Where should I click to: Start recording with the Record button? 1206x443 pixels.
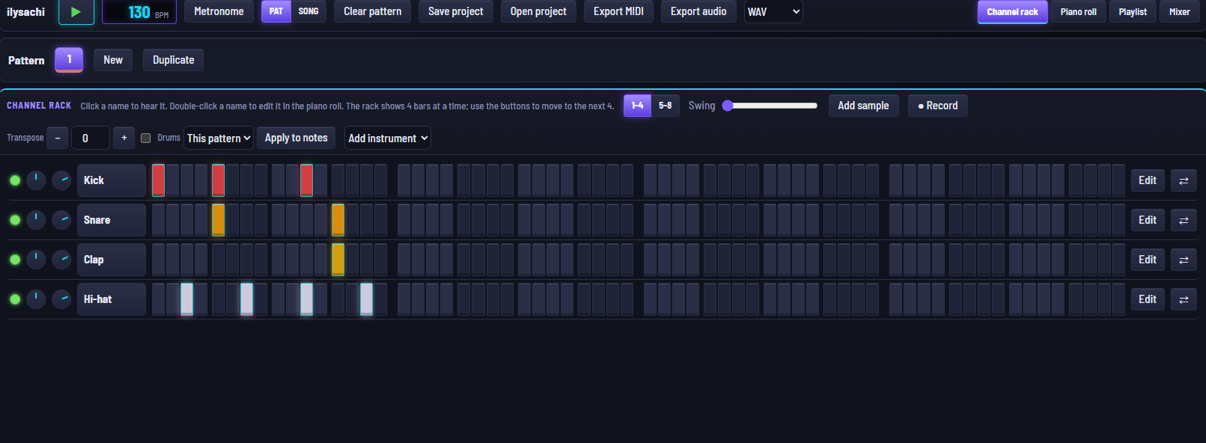click(938, 105)
